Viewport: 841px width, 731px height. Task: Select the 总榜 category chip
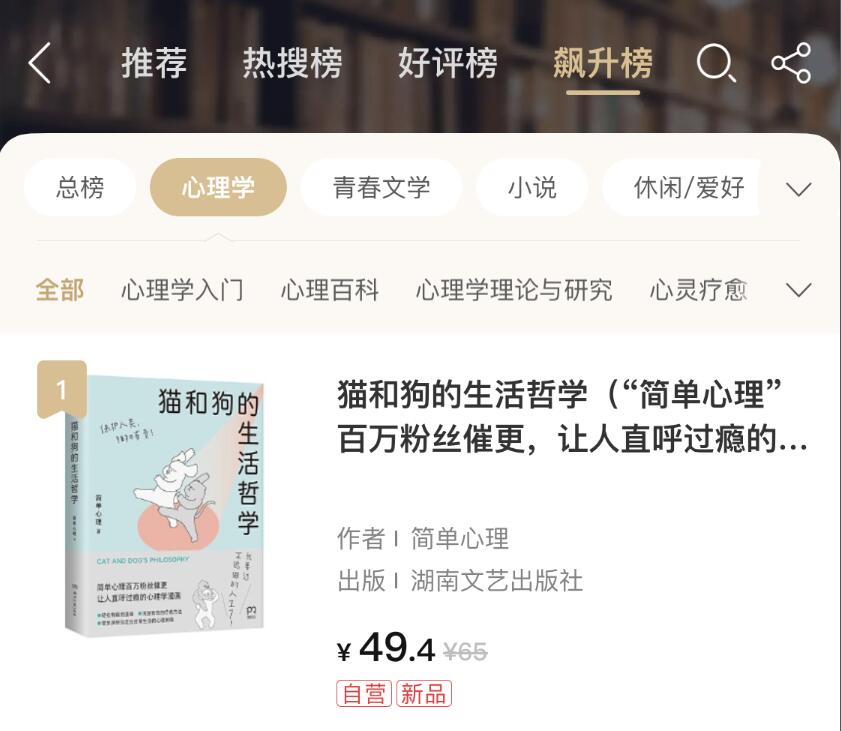coord(80,188)
